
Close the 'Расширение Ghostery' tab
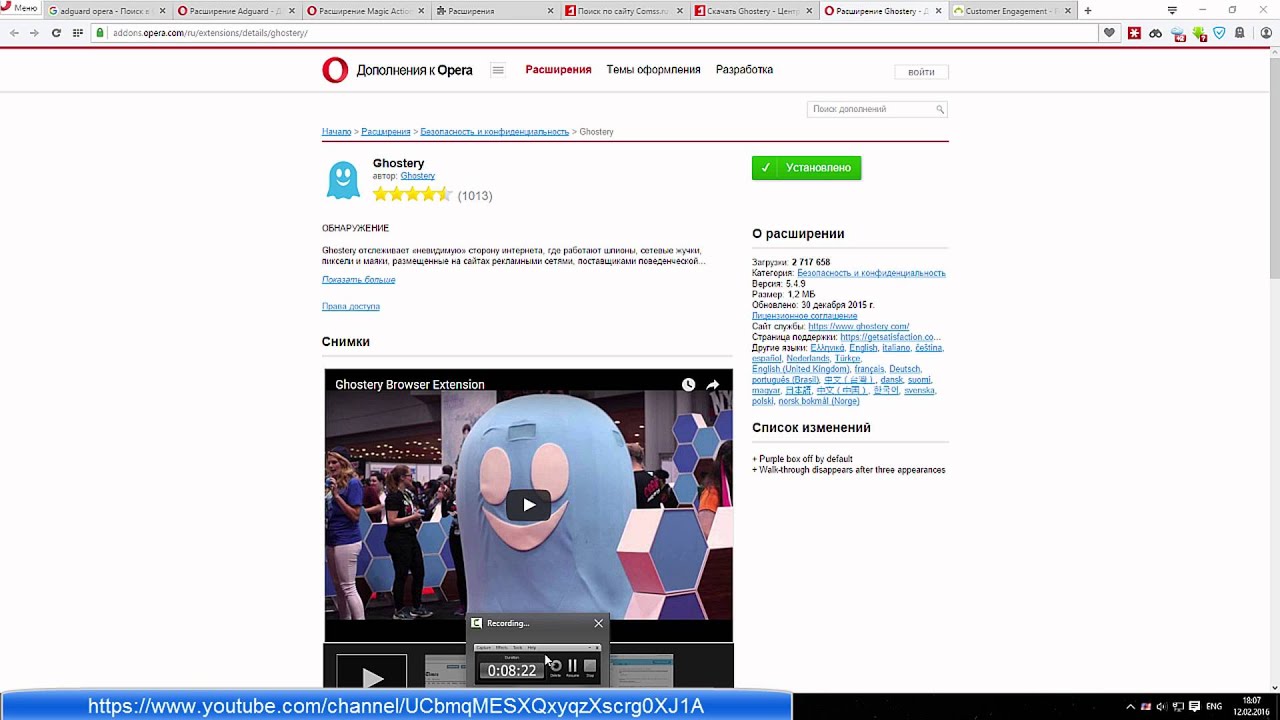pos(938,11)
